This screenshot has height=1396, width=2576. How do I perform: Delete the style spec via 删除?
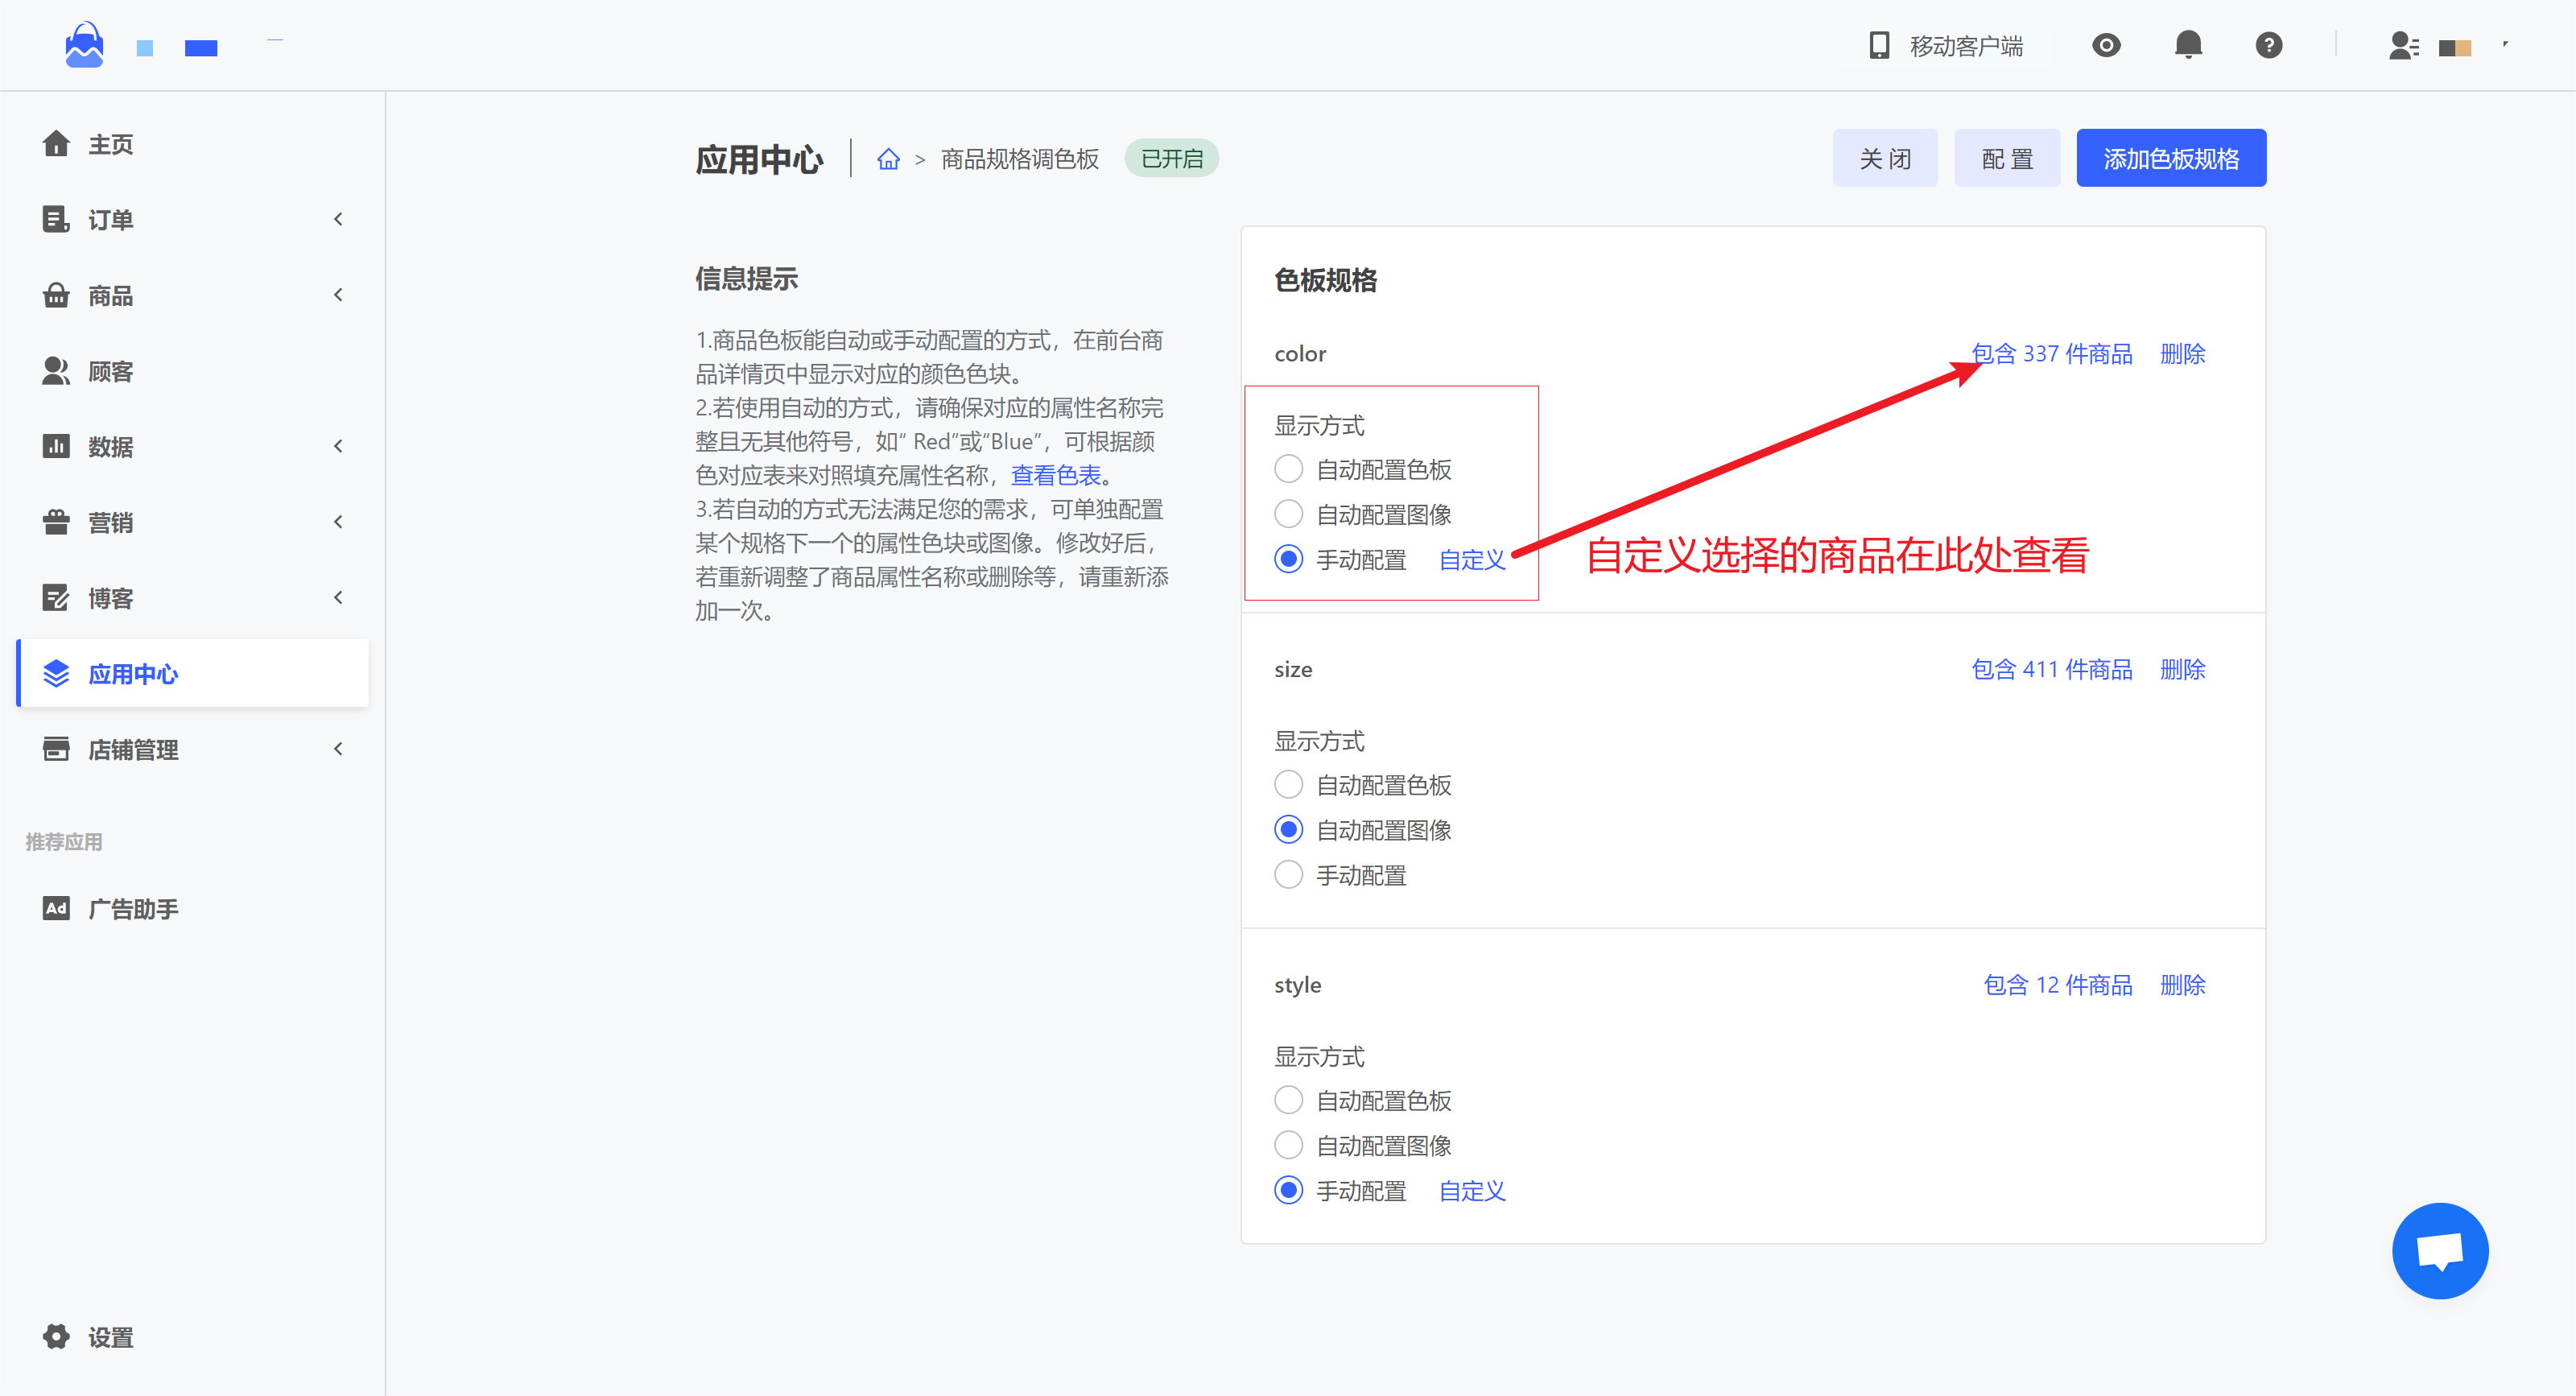pos(2183,985)
